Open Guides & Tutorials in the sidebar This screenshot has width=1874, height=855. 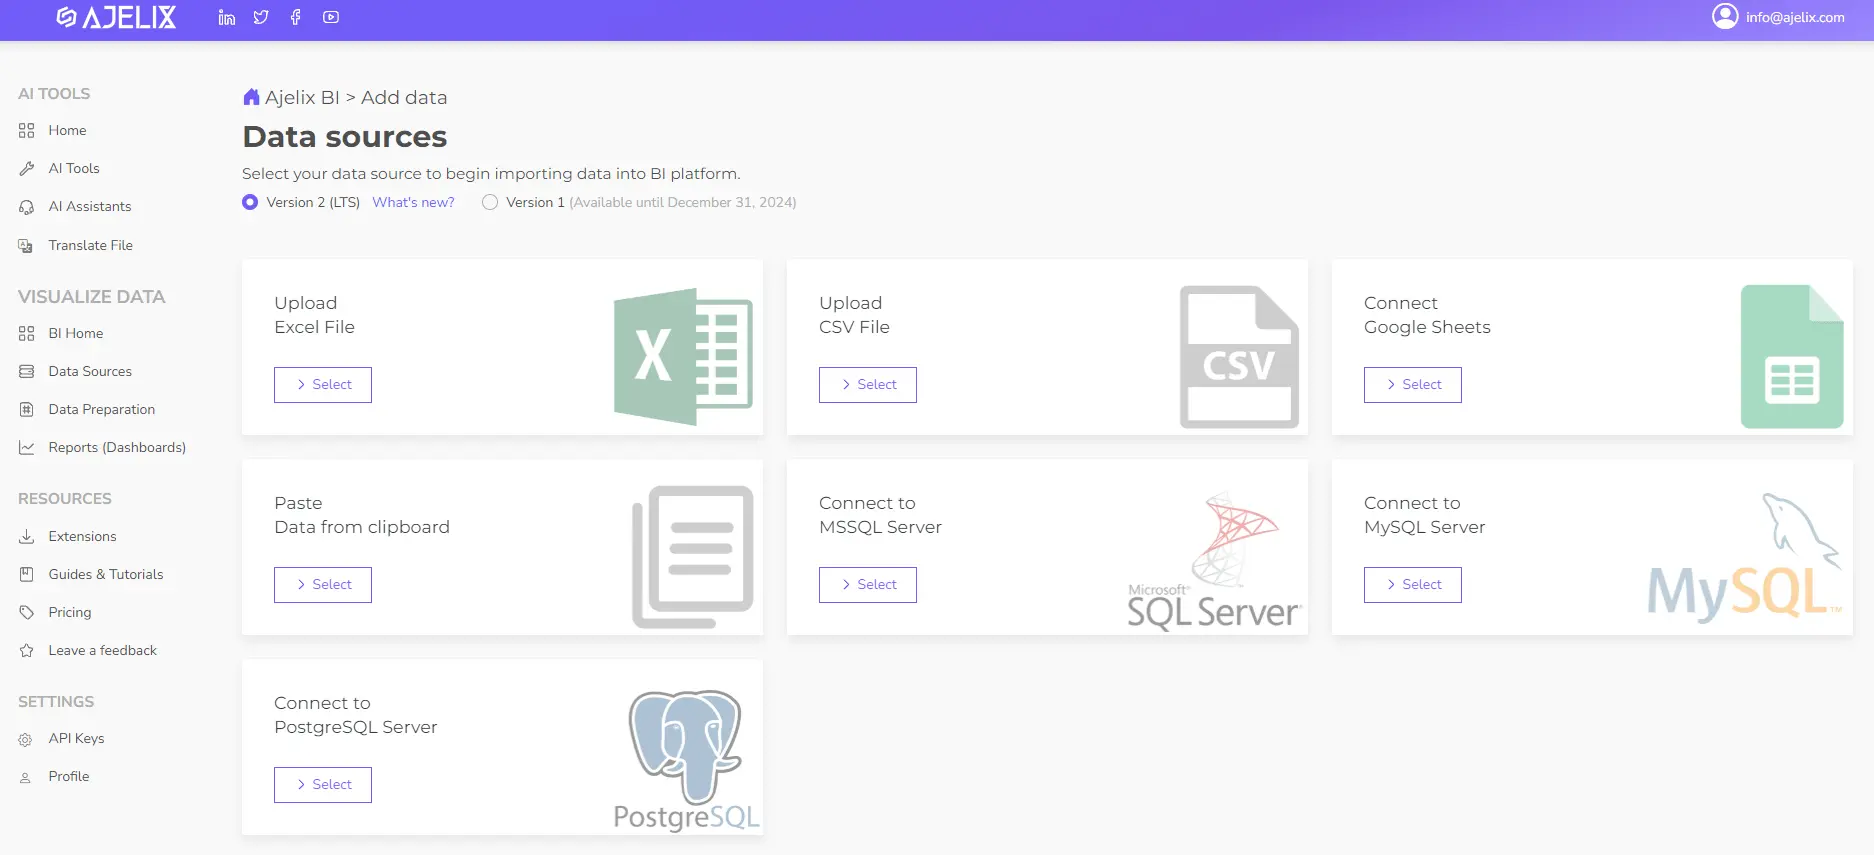click(106, 574)
